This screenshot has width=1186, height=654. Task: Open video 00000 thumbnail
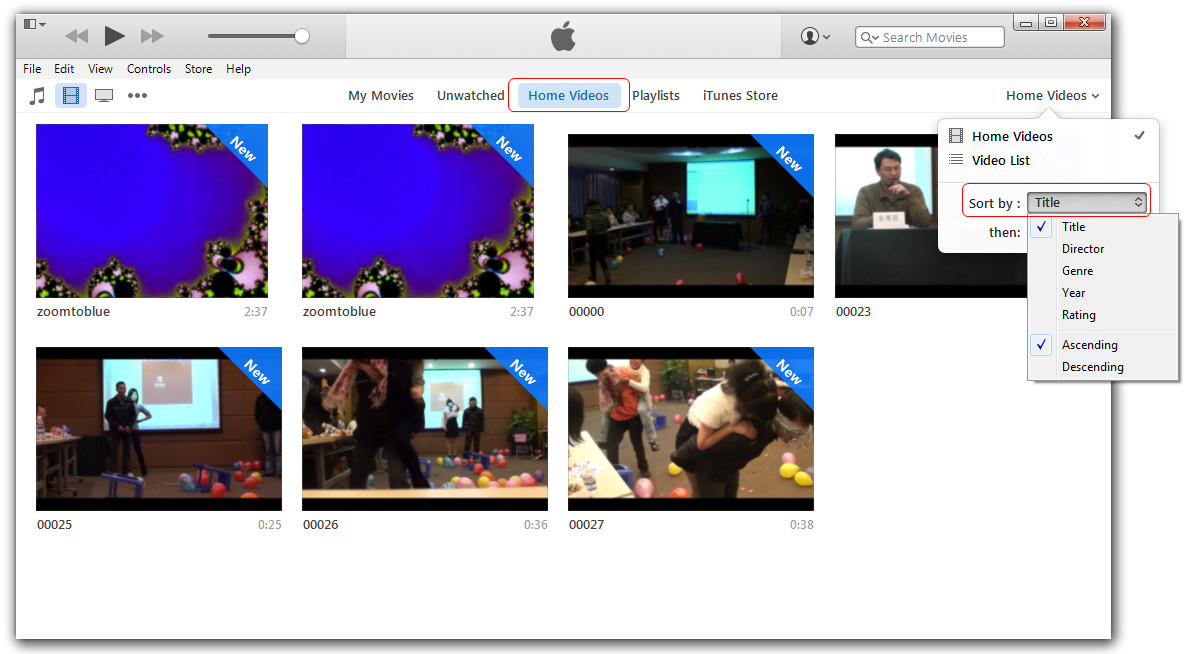click(x=691, y=216)
